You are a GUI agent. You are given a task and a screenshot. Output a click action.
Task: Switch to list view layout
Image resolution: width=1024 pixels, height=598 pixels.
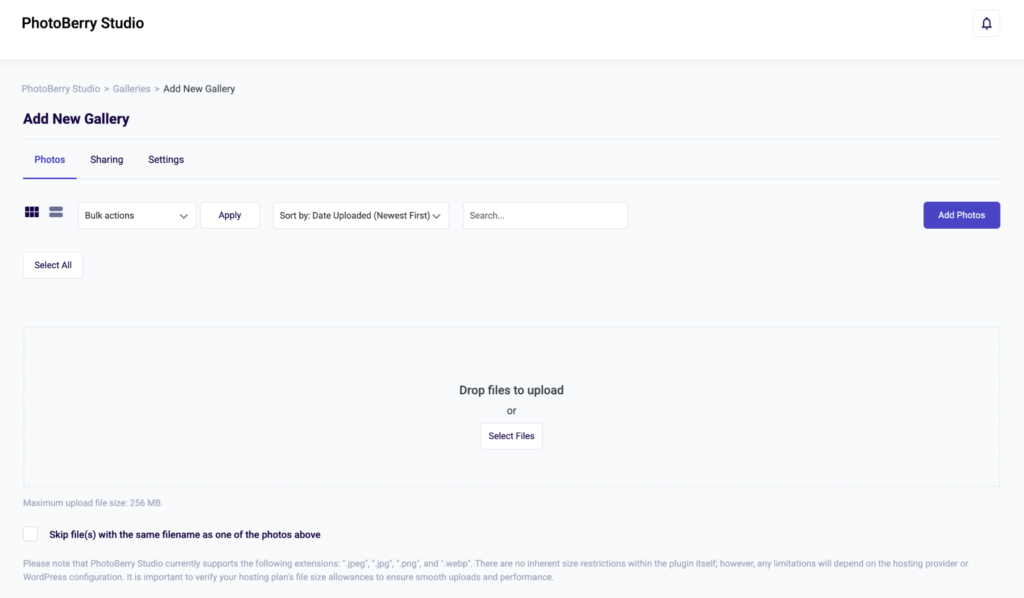pyautogui.click(x=56, y=212)
